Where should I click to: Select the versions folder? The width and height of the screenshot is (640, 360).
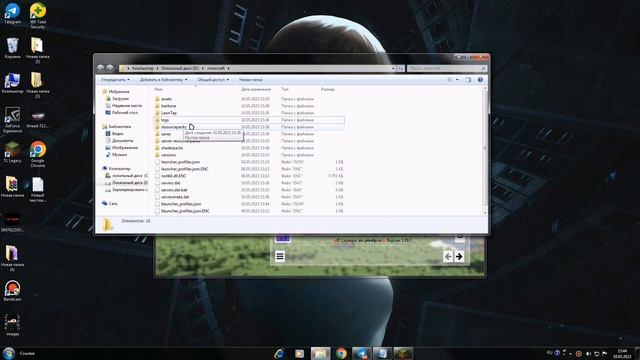coord(168,155)
